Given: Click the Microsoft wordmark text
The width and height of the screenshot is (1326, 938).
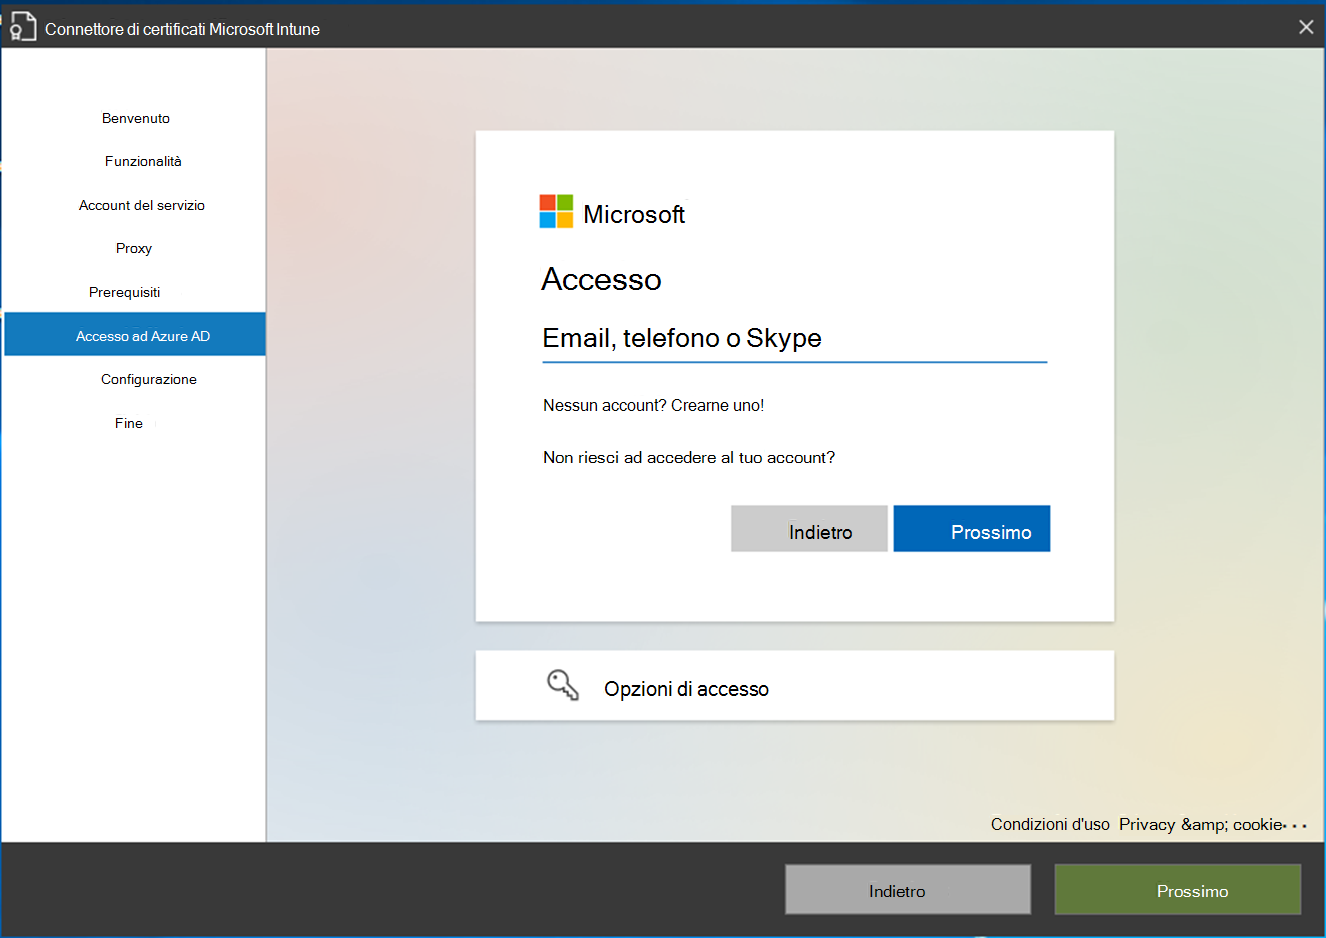Looking at the screenshot, I should (x=634, y=214).
